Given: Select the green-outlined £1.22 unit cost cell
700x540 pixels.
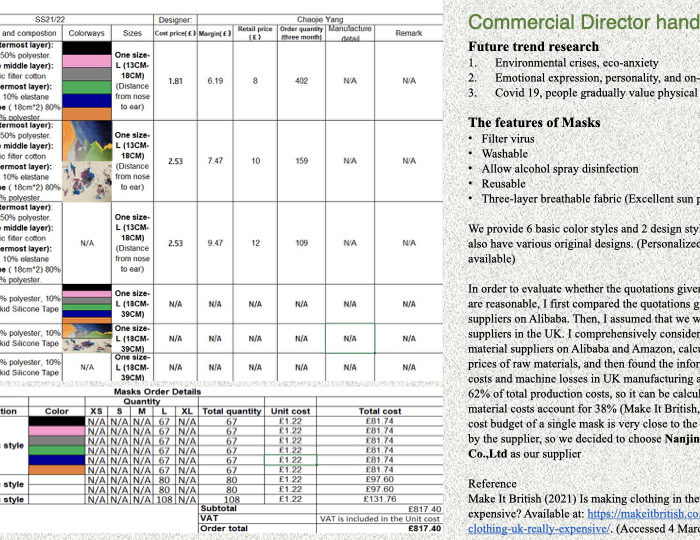Looking at the screenshot, I should (291, 460).
